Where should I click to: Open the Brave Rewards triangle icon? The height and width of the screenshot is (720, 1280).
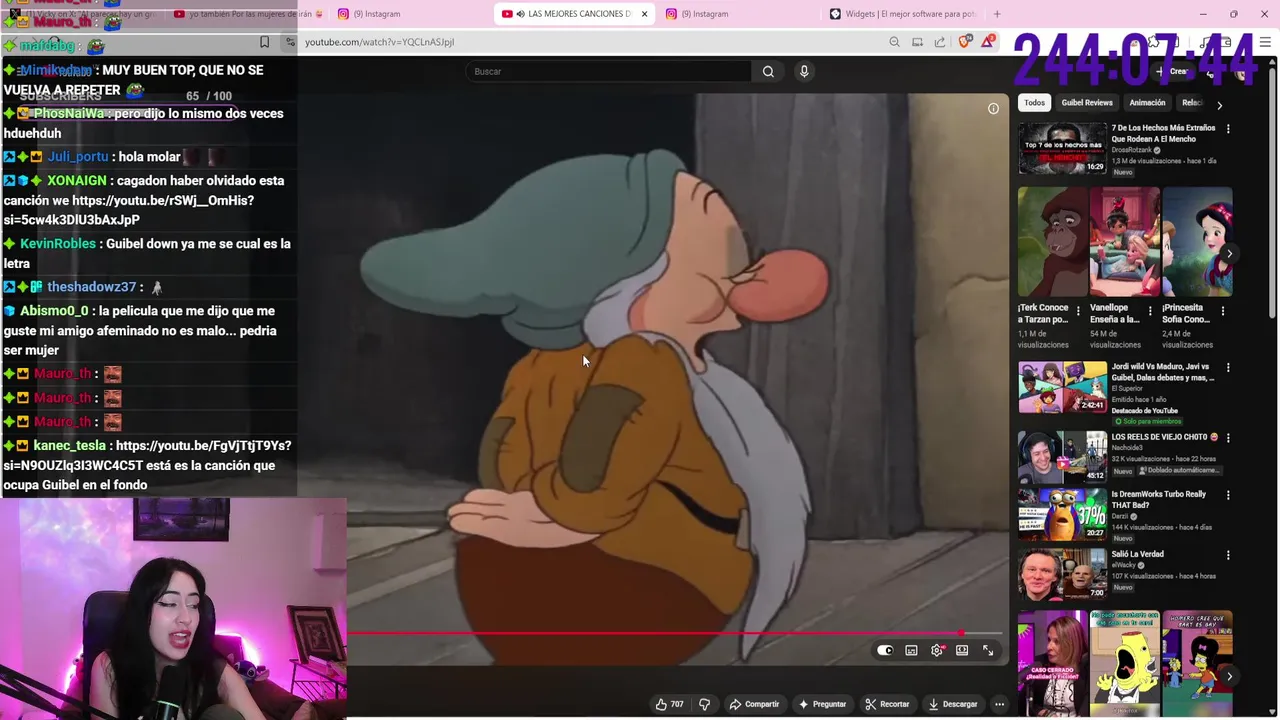tap(988, 41)
